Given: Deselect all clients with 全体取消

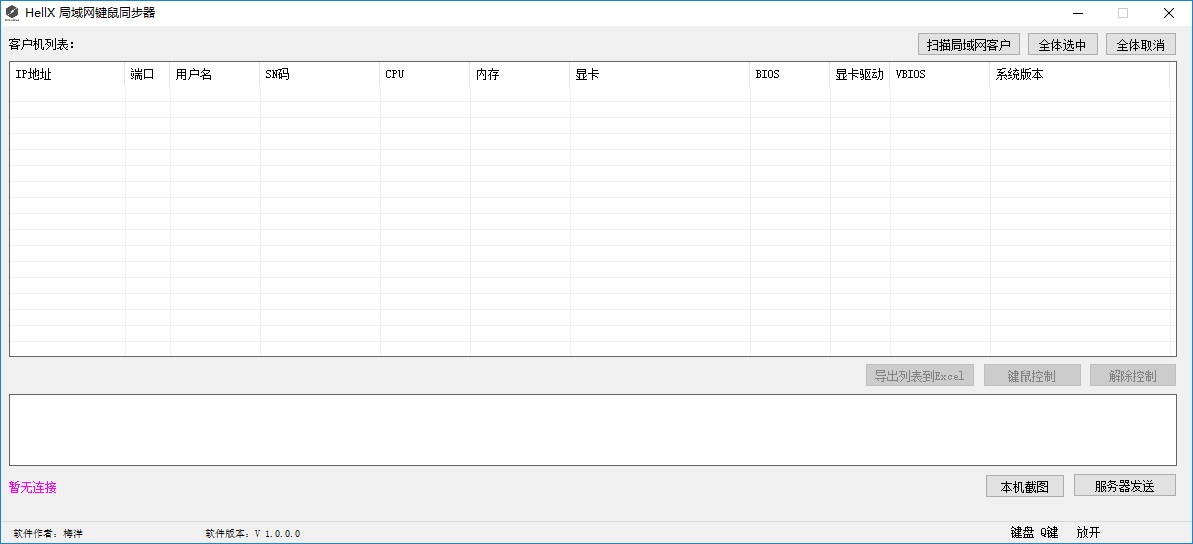Looking at the screenshot, I should (x=1141, y=45).
